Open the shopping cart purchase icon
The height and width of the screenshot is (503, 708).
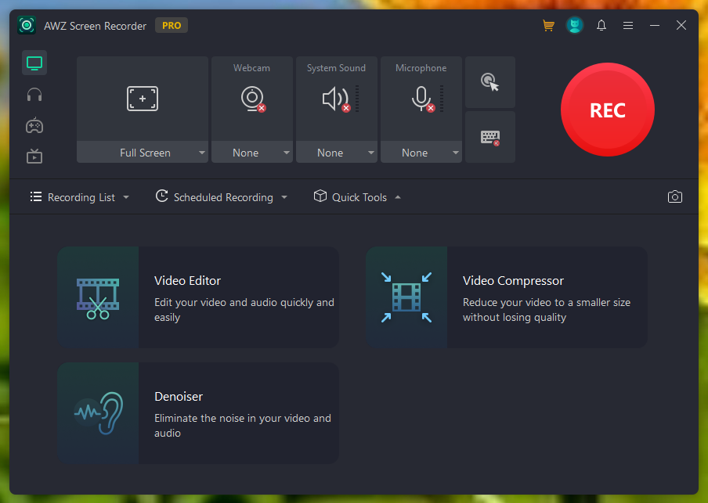pos(548,25)
